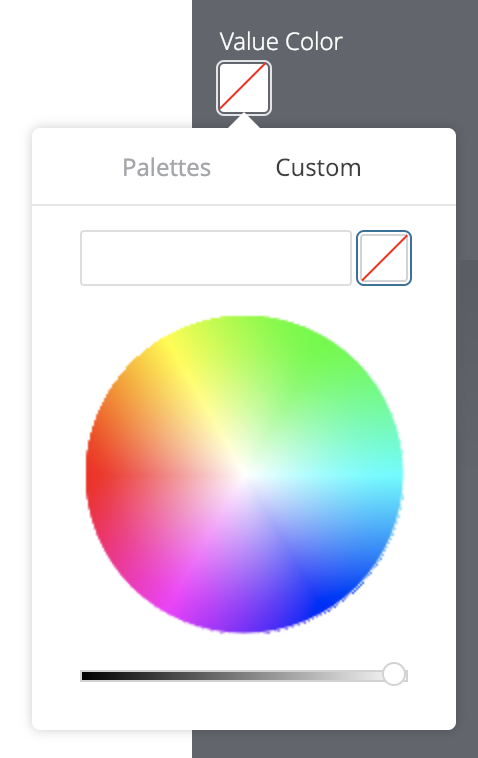Click the Value Color label text
The width and height of the screenshot is (478, 758).
pos(281,42)
